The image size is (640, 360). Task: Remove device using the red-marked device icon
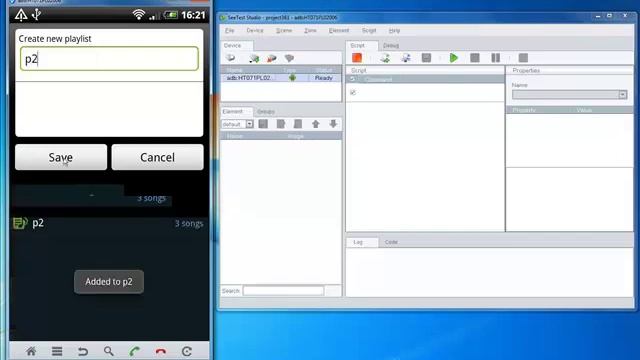point(271,58)
